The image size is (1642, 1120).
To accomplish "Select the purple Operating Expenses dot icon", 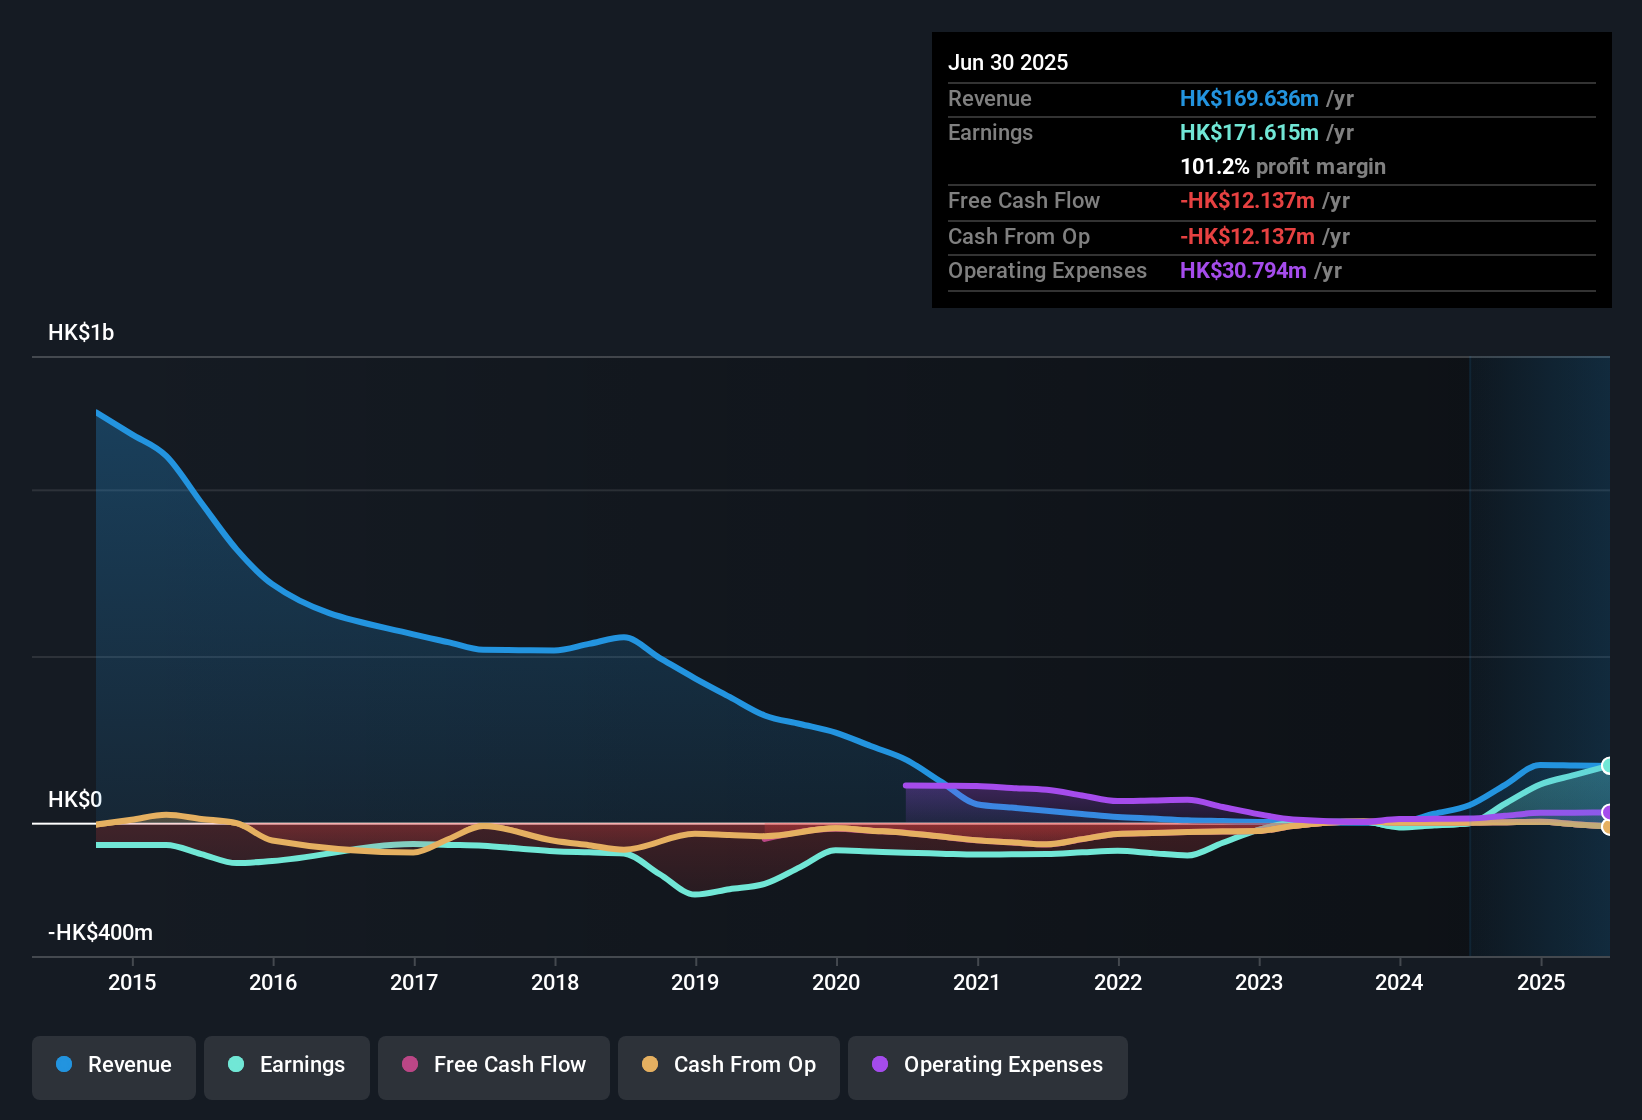I will coord(879,1065).
